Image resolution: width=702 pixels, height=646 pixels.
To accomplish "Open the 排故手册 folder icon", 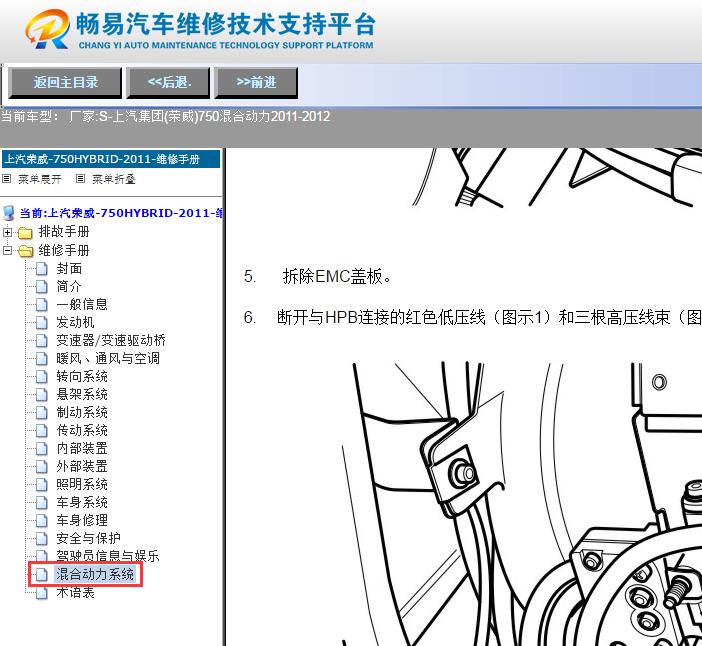I will click(25, 232).
